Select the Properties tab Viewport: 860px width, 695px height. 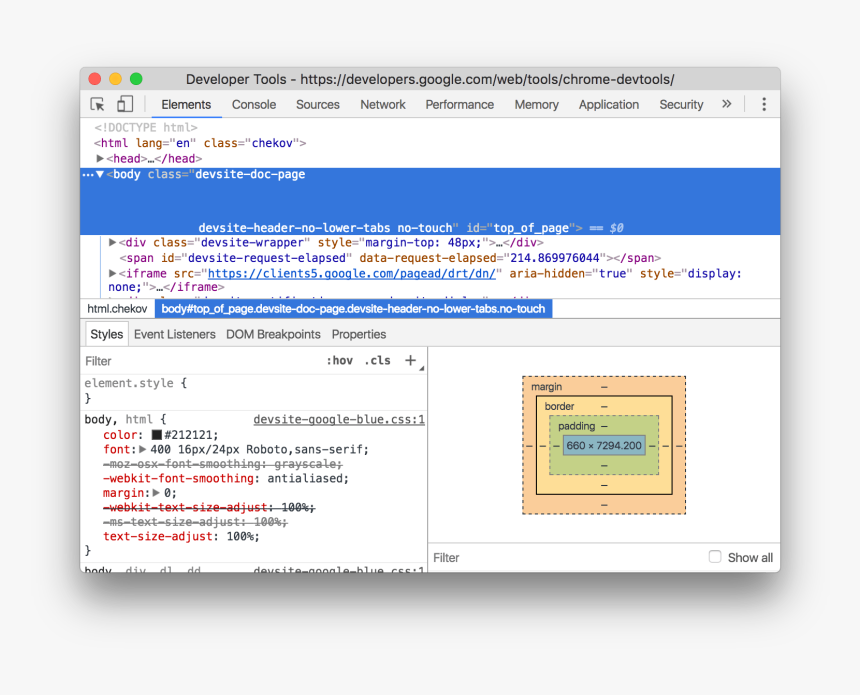[359, 334]
